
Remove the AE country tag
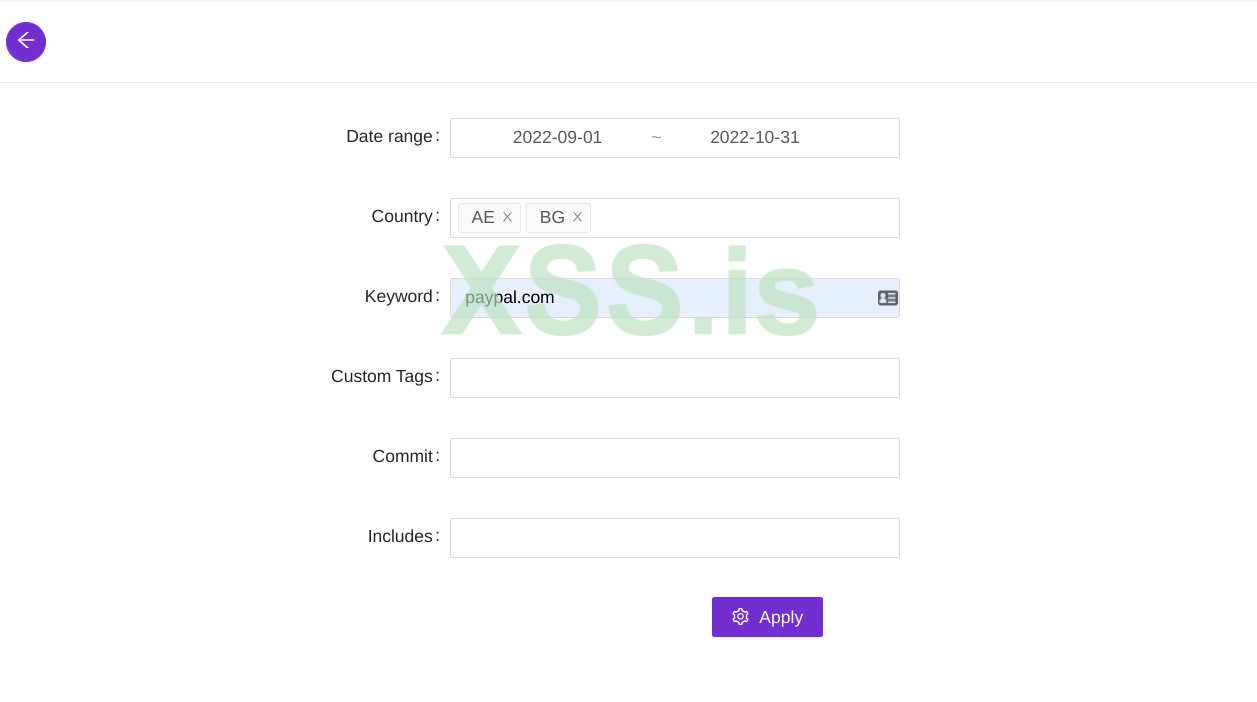coord(507,217)
